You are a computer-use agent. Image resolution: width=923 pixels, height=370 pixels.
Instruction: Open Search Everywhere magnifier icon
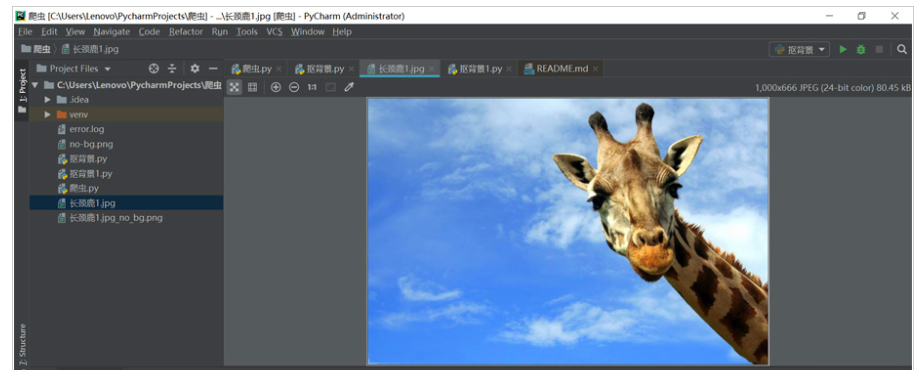click(902, 49)
